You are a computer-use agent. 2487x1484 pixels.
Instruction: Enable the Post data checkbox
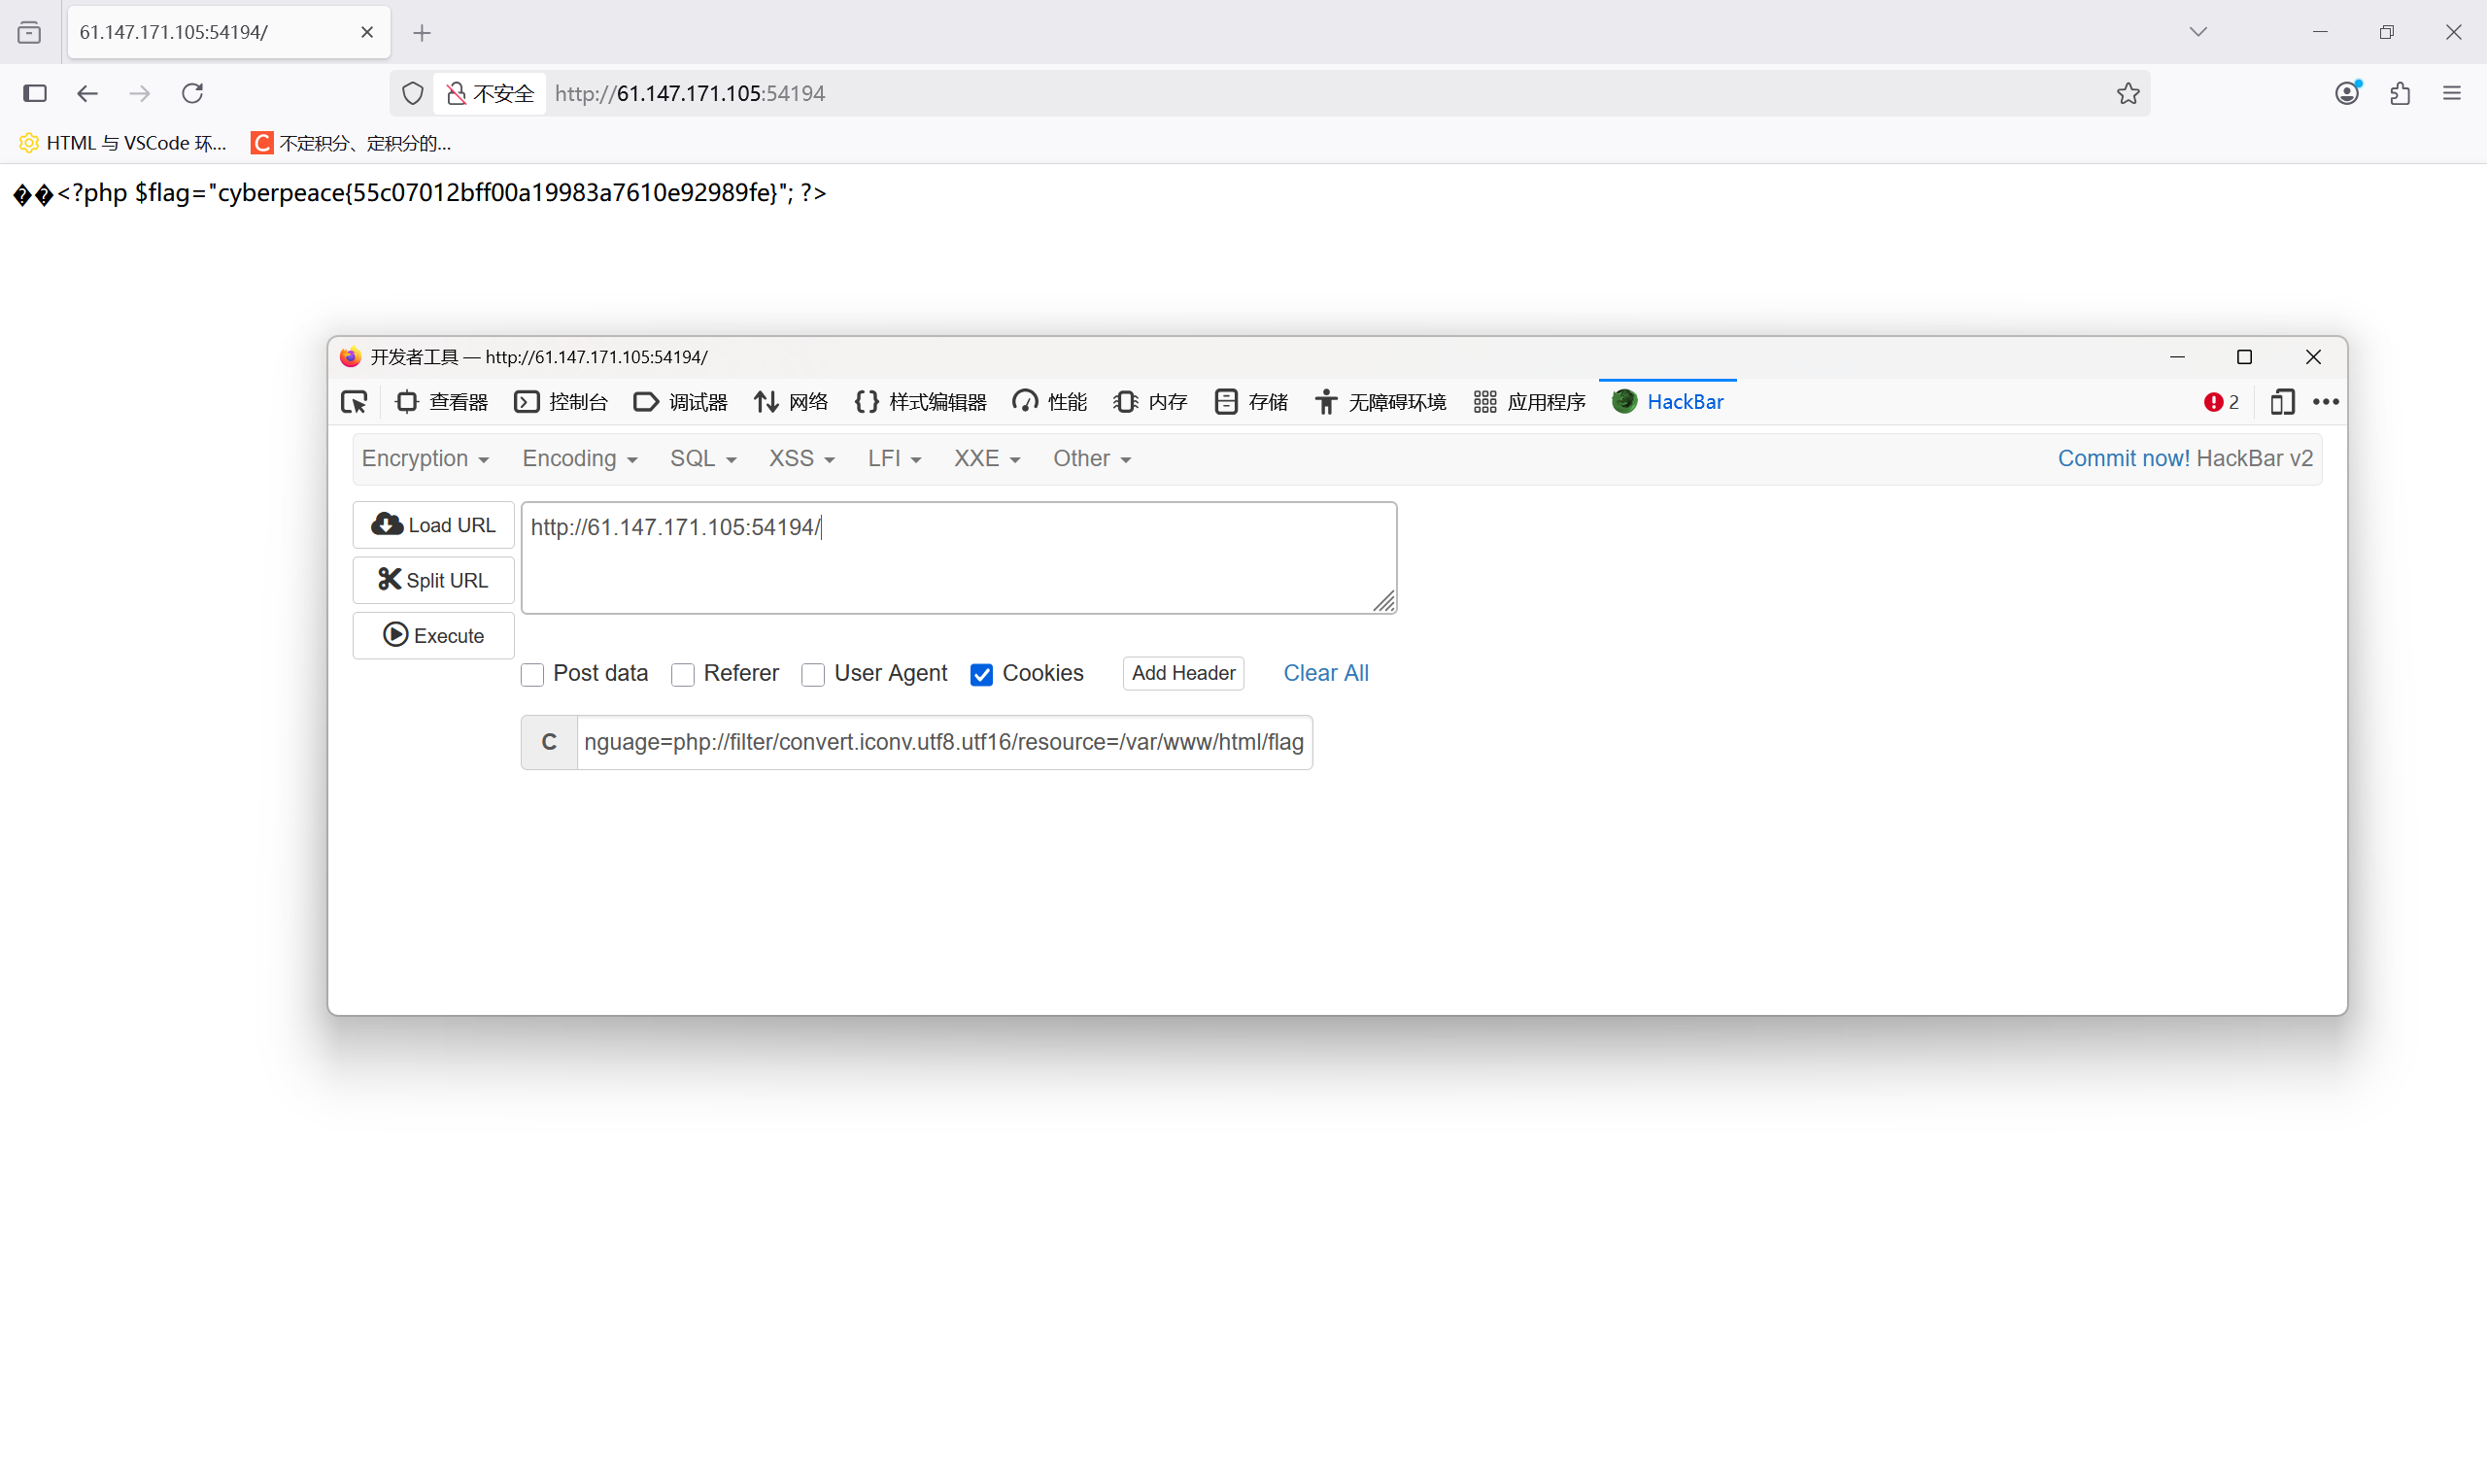532,675
